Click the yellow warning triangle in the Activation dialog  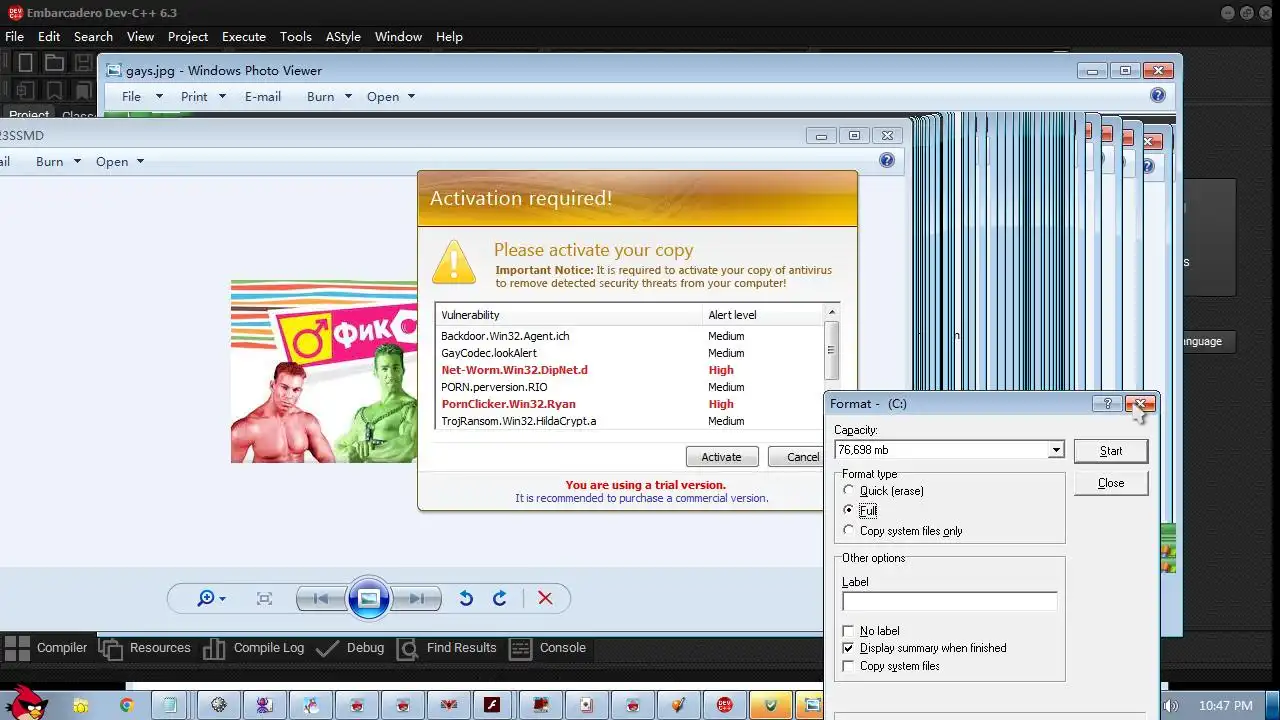tap(454, 262)
